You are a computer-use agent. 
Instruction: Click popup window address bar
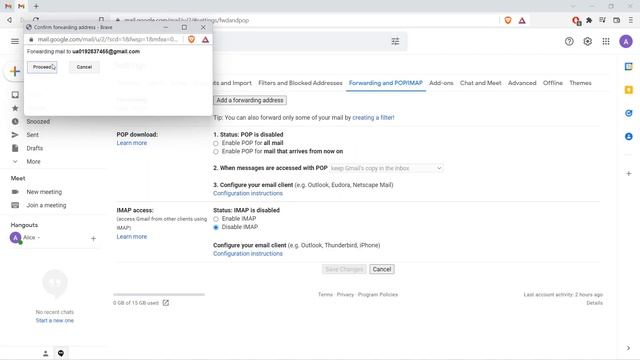tap(107, 39)
